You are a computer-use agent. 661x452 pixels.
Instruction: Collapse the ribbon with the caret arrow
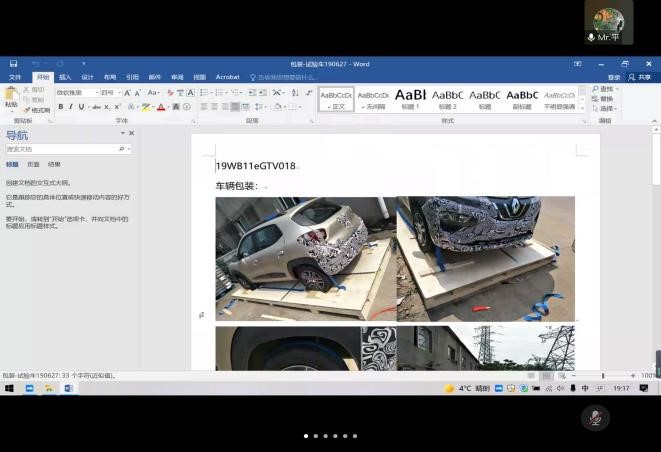coord(654,121)
